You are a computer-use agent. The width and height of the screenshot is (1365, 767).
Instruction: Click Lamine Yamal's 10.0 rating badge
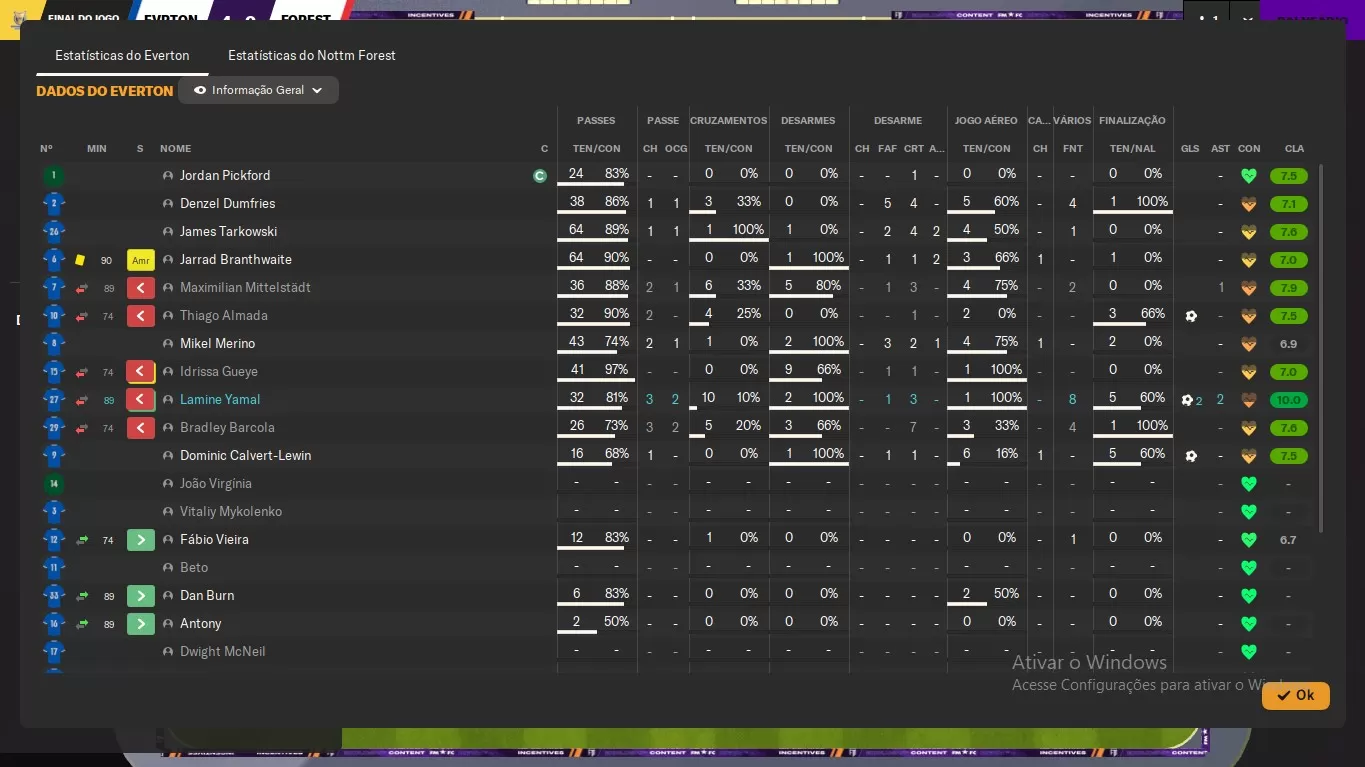pyautogui.click(x=1288, y=400)
